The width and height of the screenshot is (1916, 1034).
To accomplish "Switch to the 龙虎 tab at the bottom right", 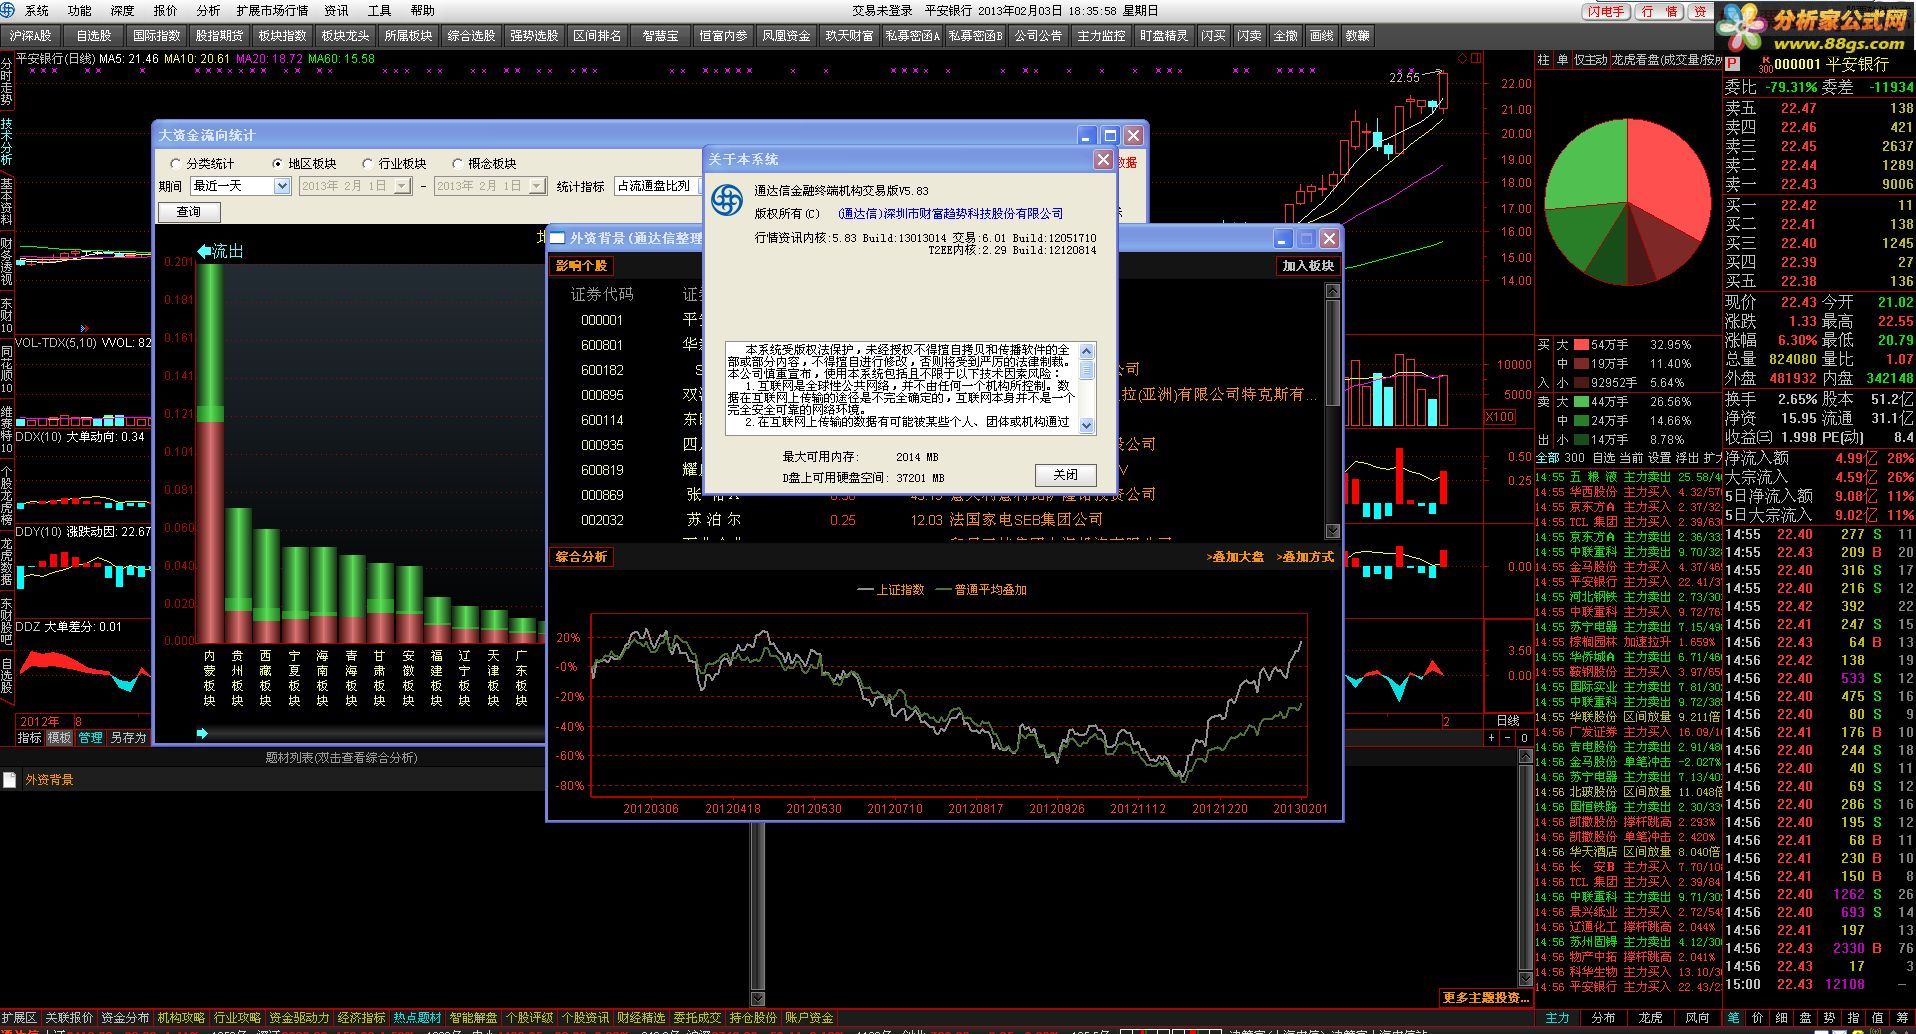I will pos(1650,1018).
